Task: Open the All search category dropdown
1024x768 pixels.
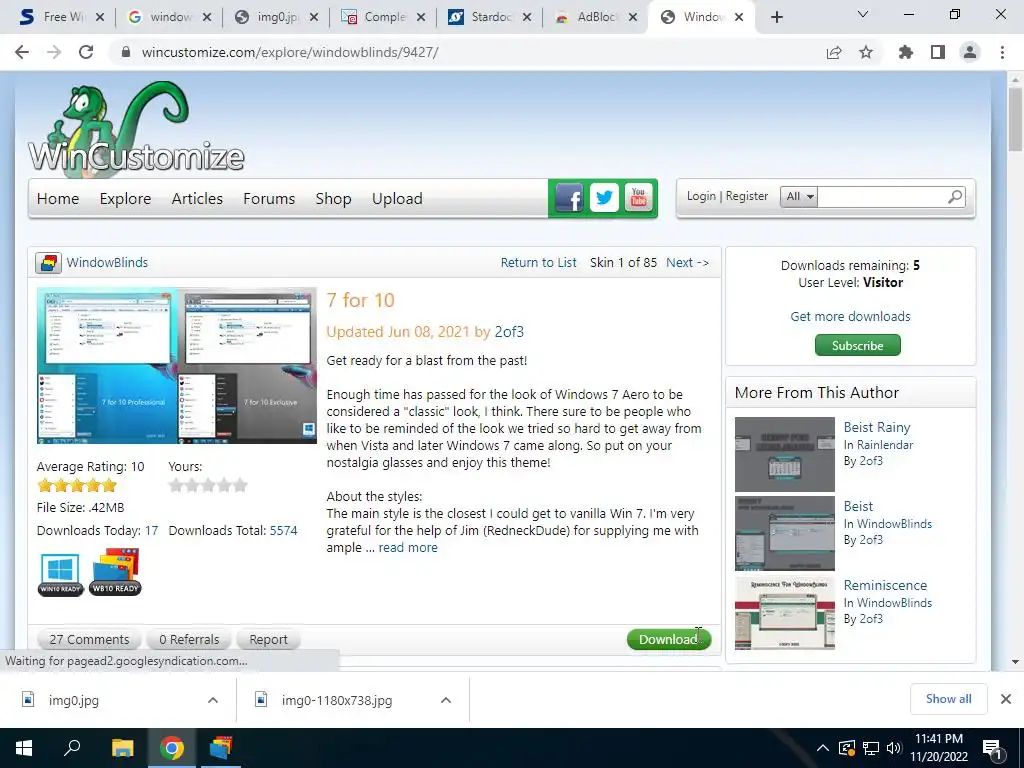Action: tap(799, 197)
